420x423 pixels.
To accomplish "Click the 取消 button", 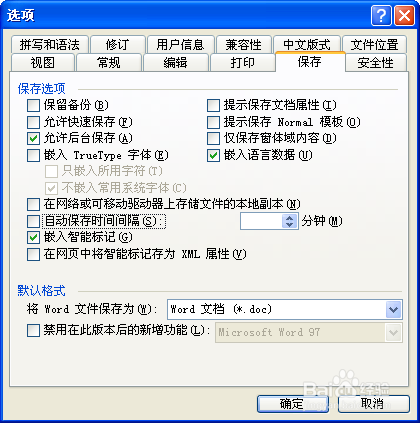I will tap(374, 404).
